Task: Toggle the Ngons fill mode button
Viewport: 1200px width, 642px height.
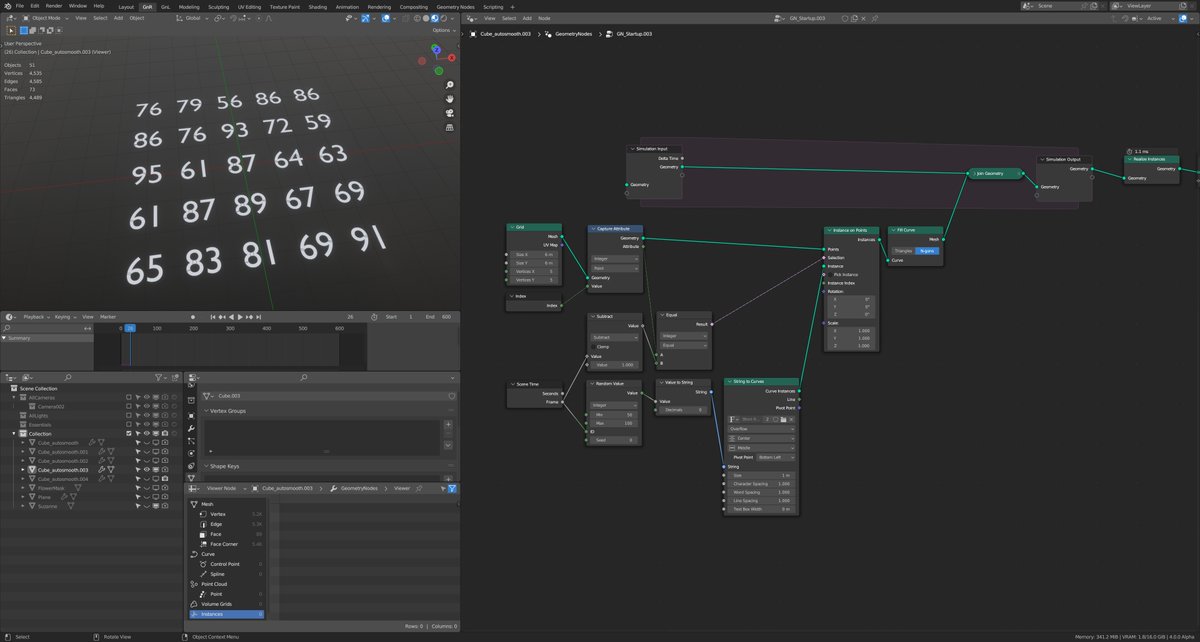Action: tap(927, 251)
